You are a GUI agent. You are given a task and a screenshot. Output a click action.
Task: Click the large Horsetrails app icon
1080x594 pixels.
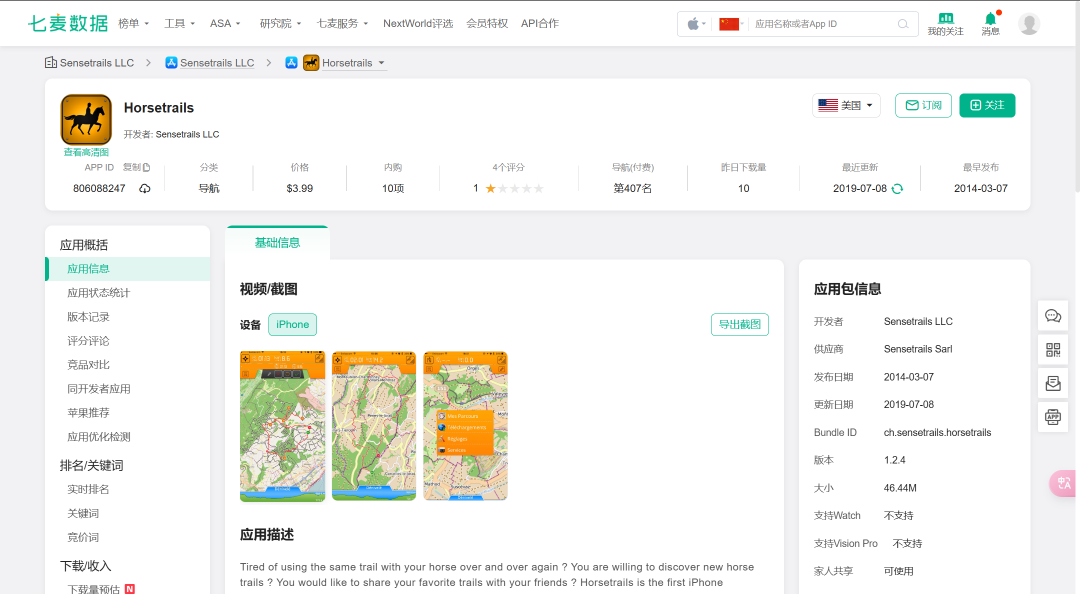(x=86, y=119)
